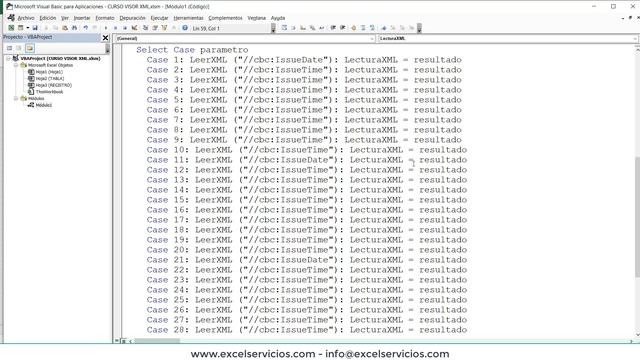Click the code window vertical scrollbar thumb

tap(637, 218)
